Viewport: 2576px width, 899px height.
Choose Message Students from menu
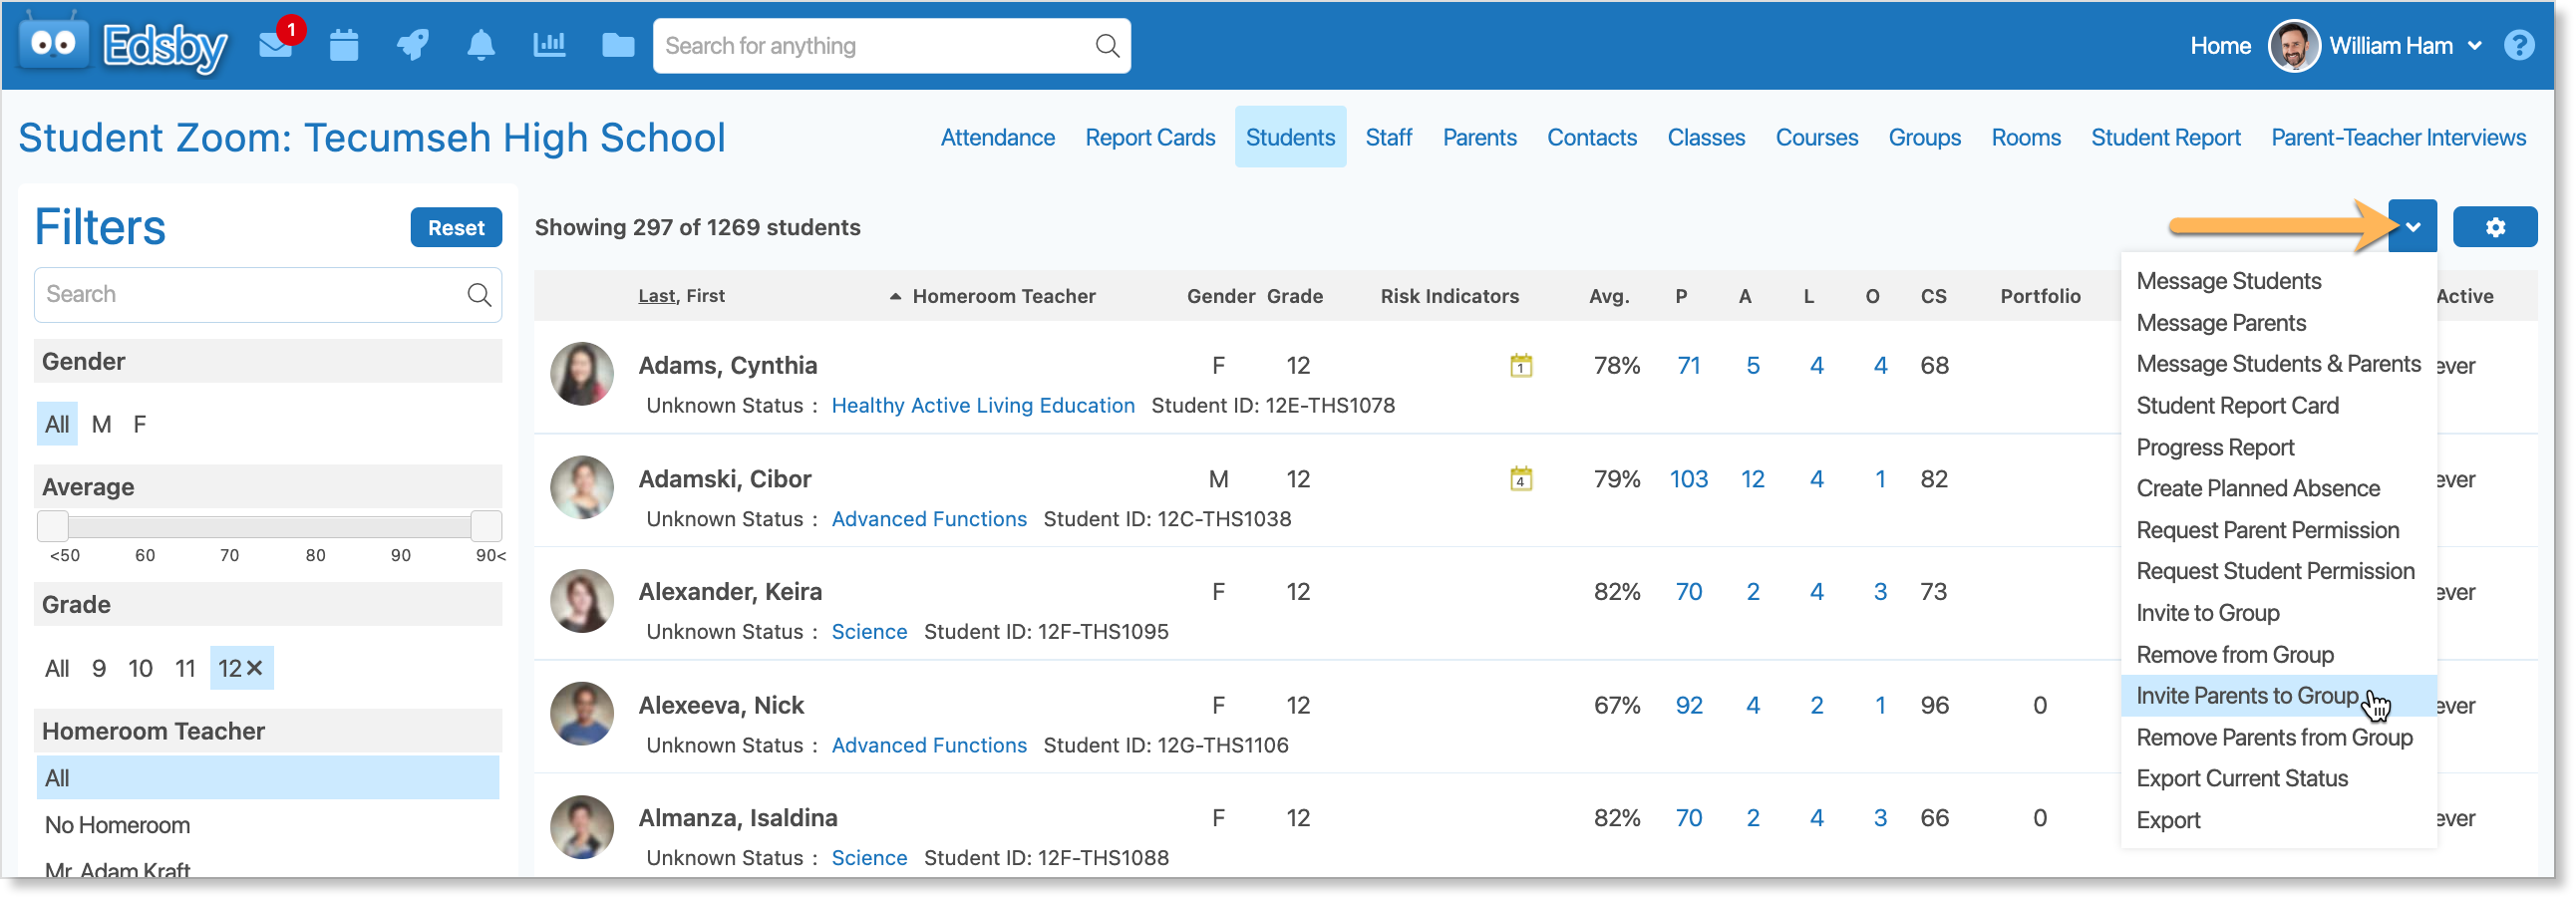tap(2228, 281)
